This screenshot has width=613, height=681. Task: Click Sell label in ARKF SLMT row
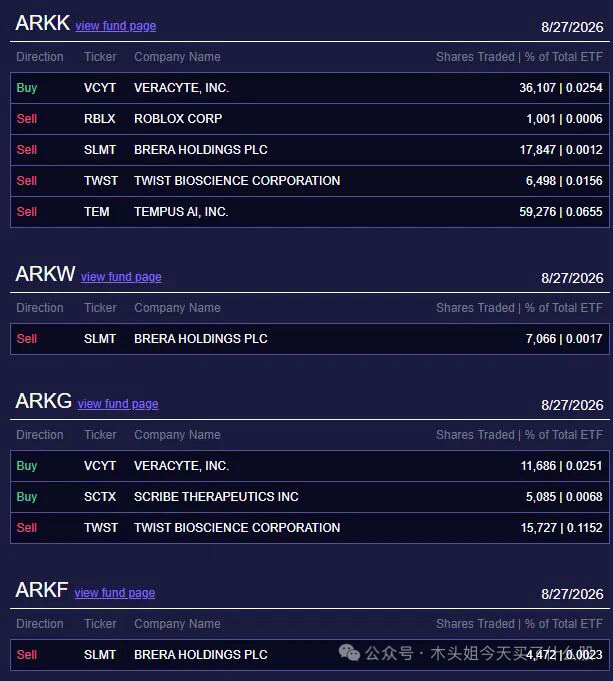27,655
